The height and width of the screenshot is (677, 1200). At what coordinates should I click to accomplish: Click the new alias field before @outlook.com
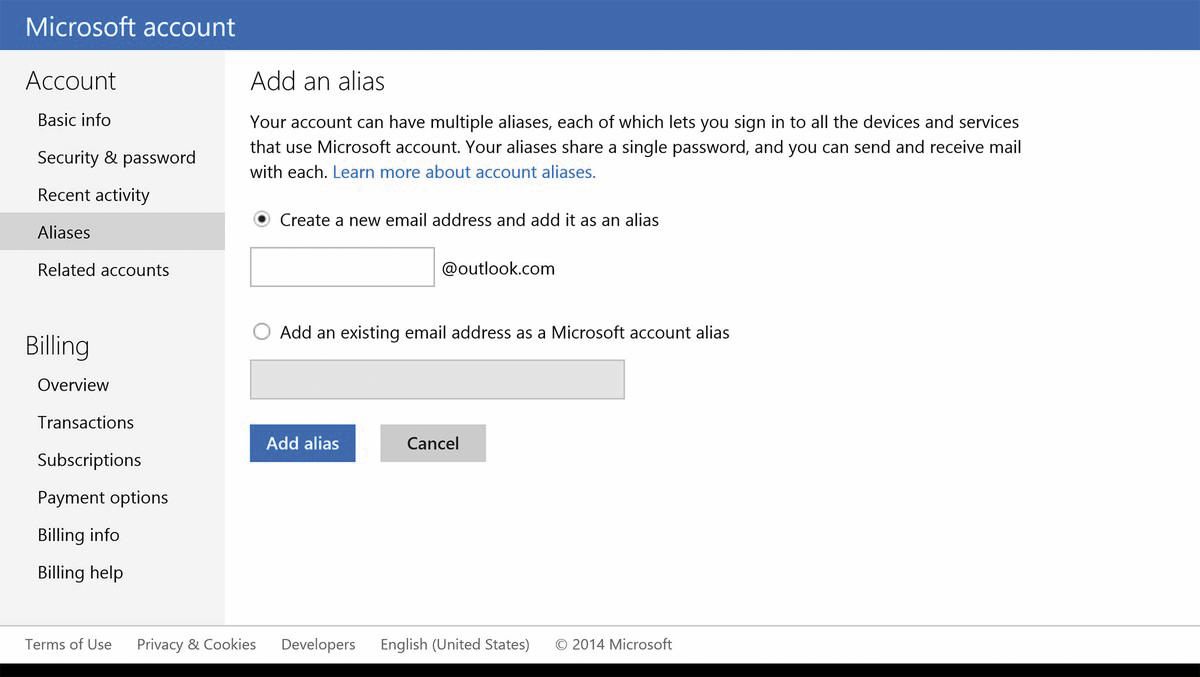pyautogui.click(x=342, y=267)
